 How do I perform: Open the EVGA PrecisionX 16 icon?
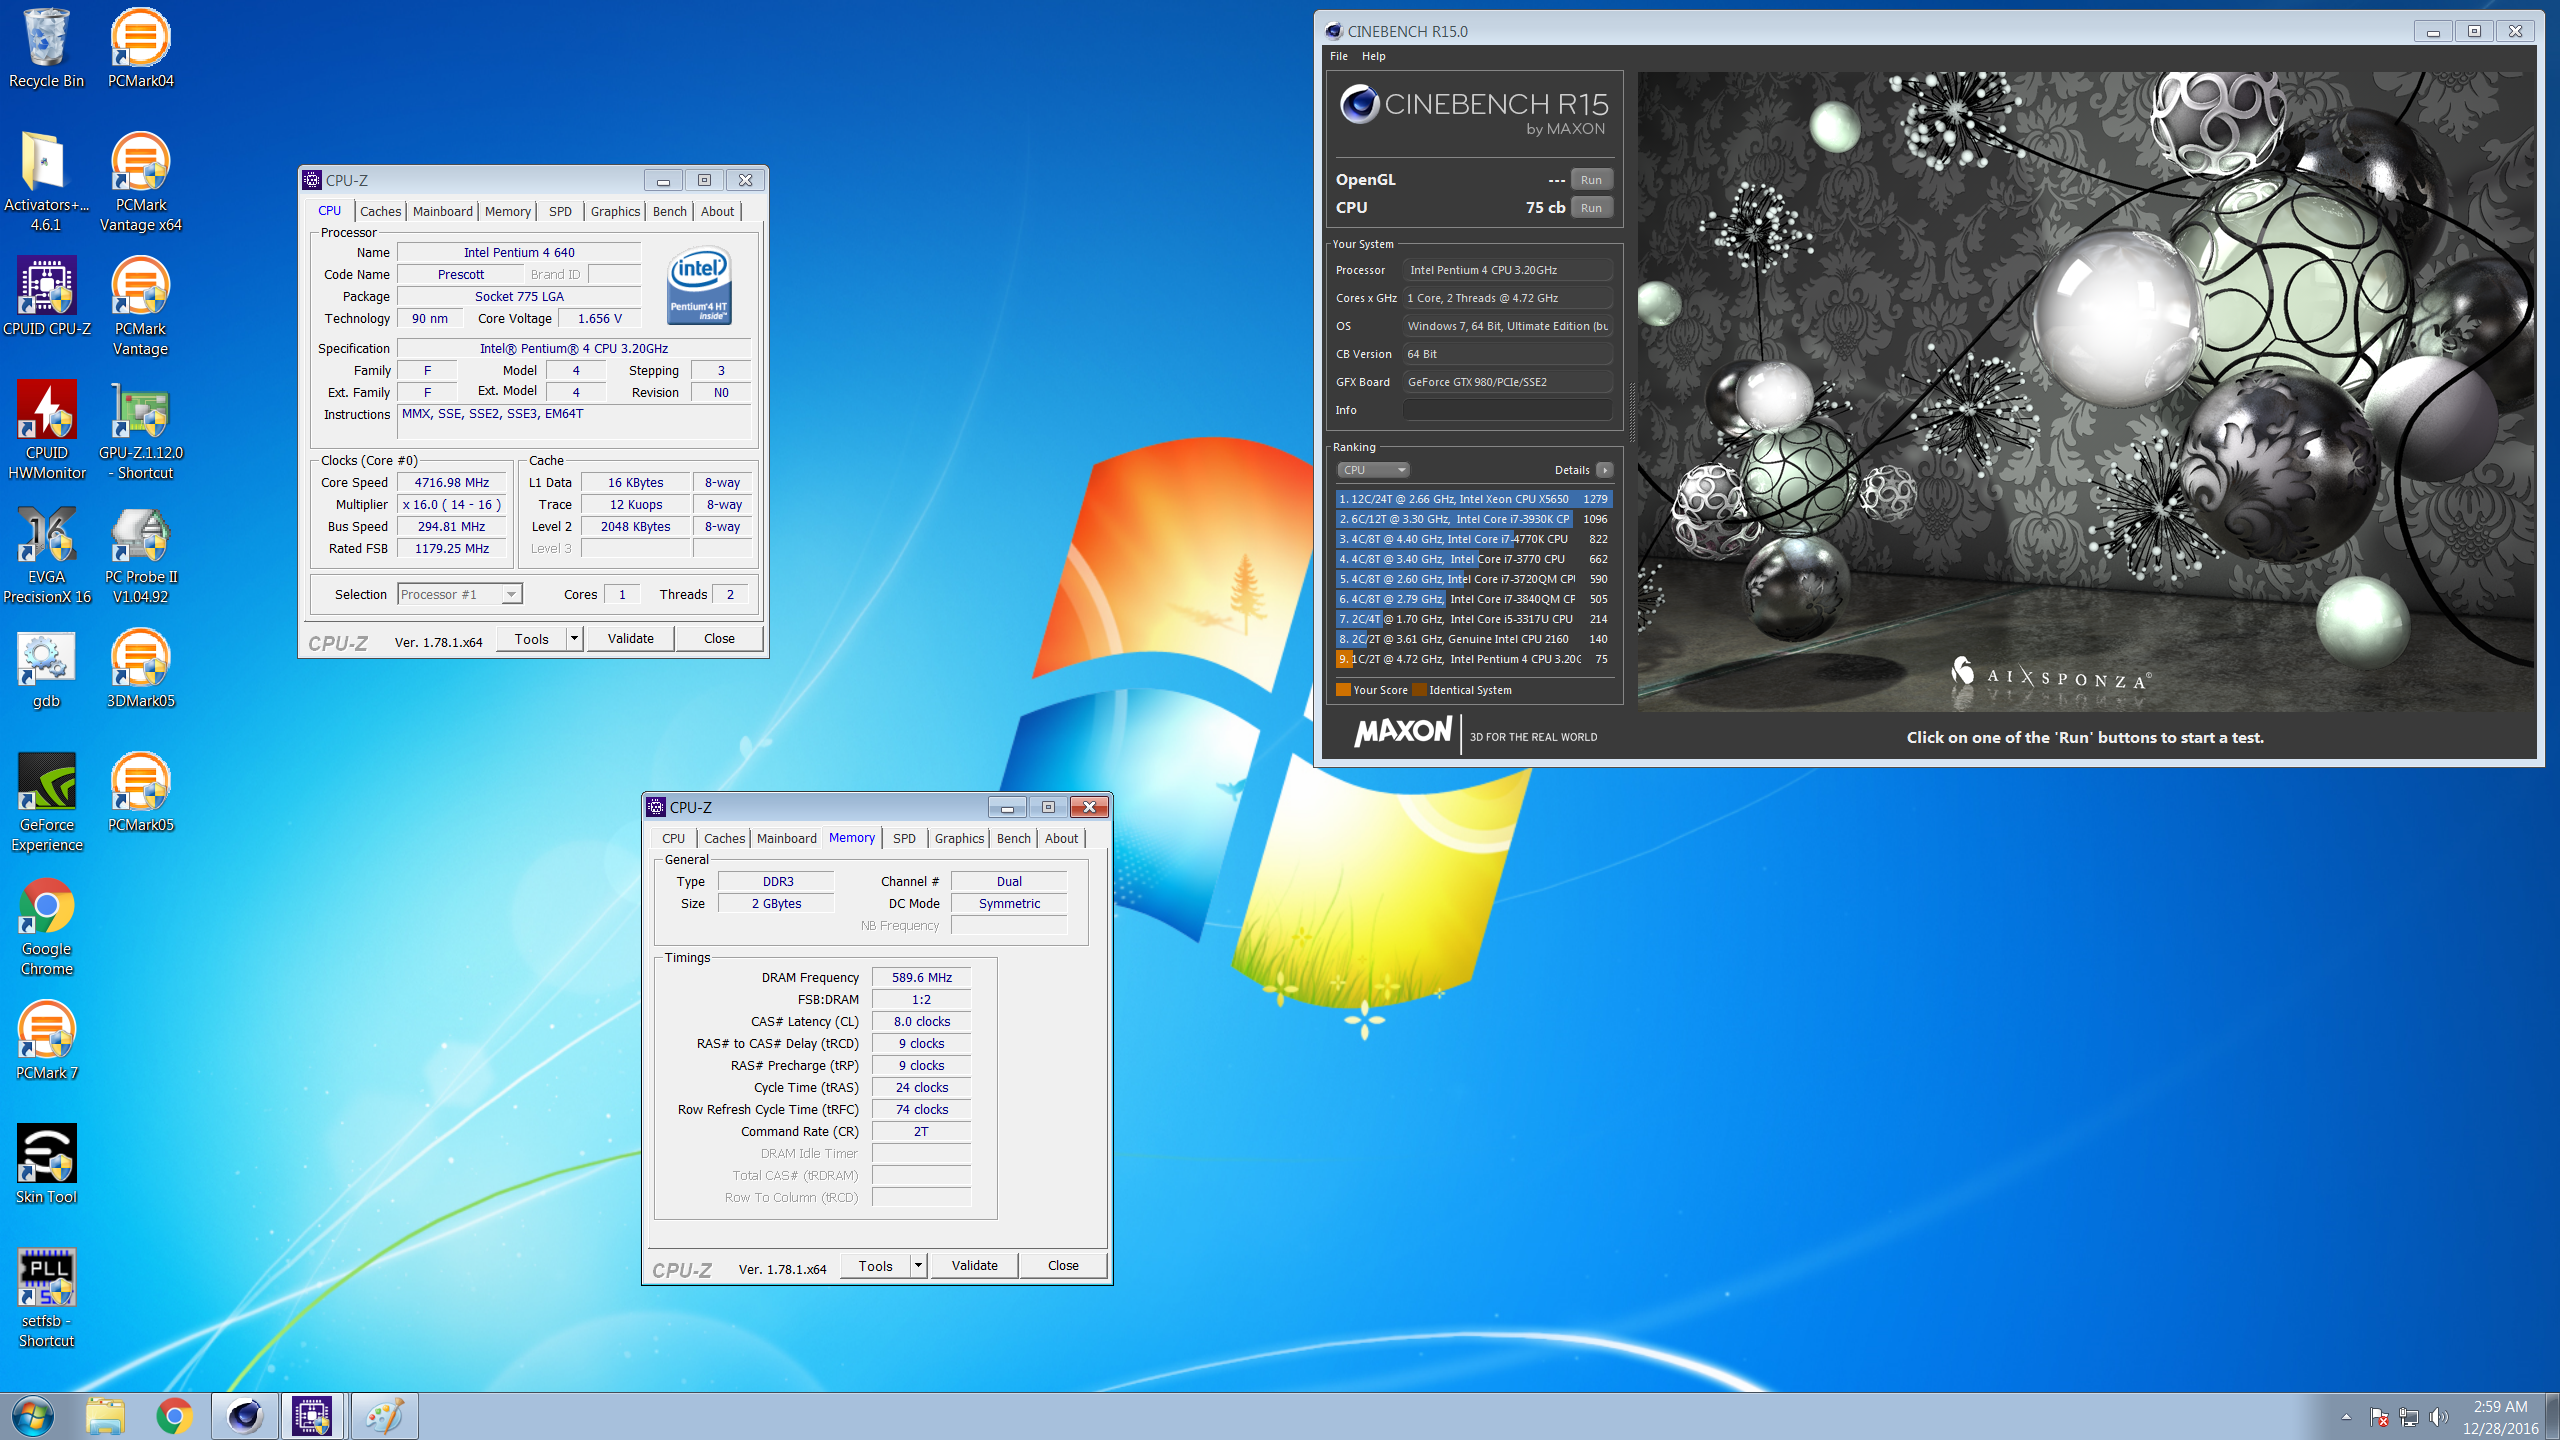(x=46, y=554)
